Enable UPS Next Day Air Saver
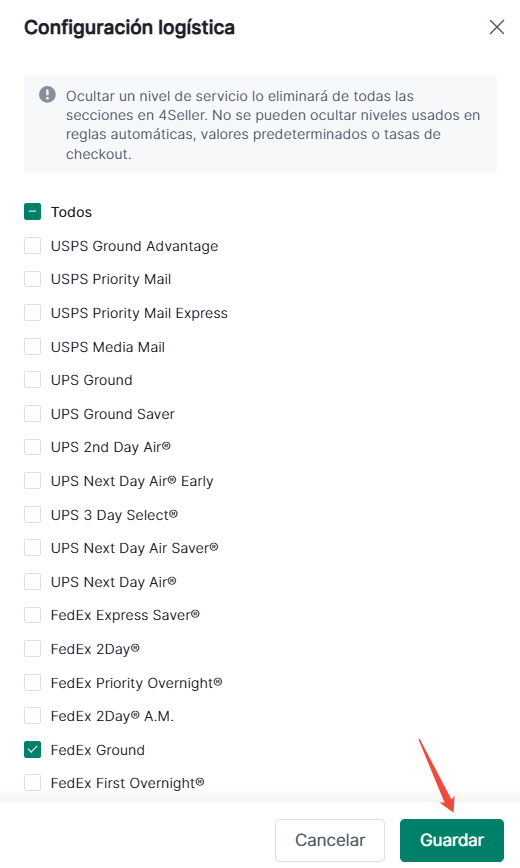This screenshot has width=520, height=868. click(33, 547)
